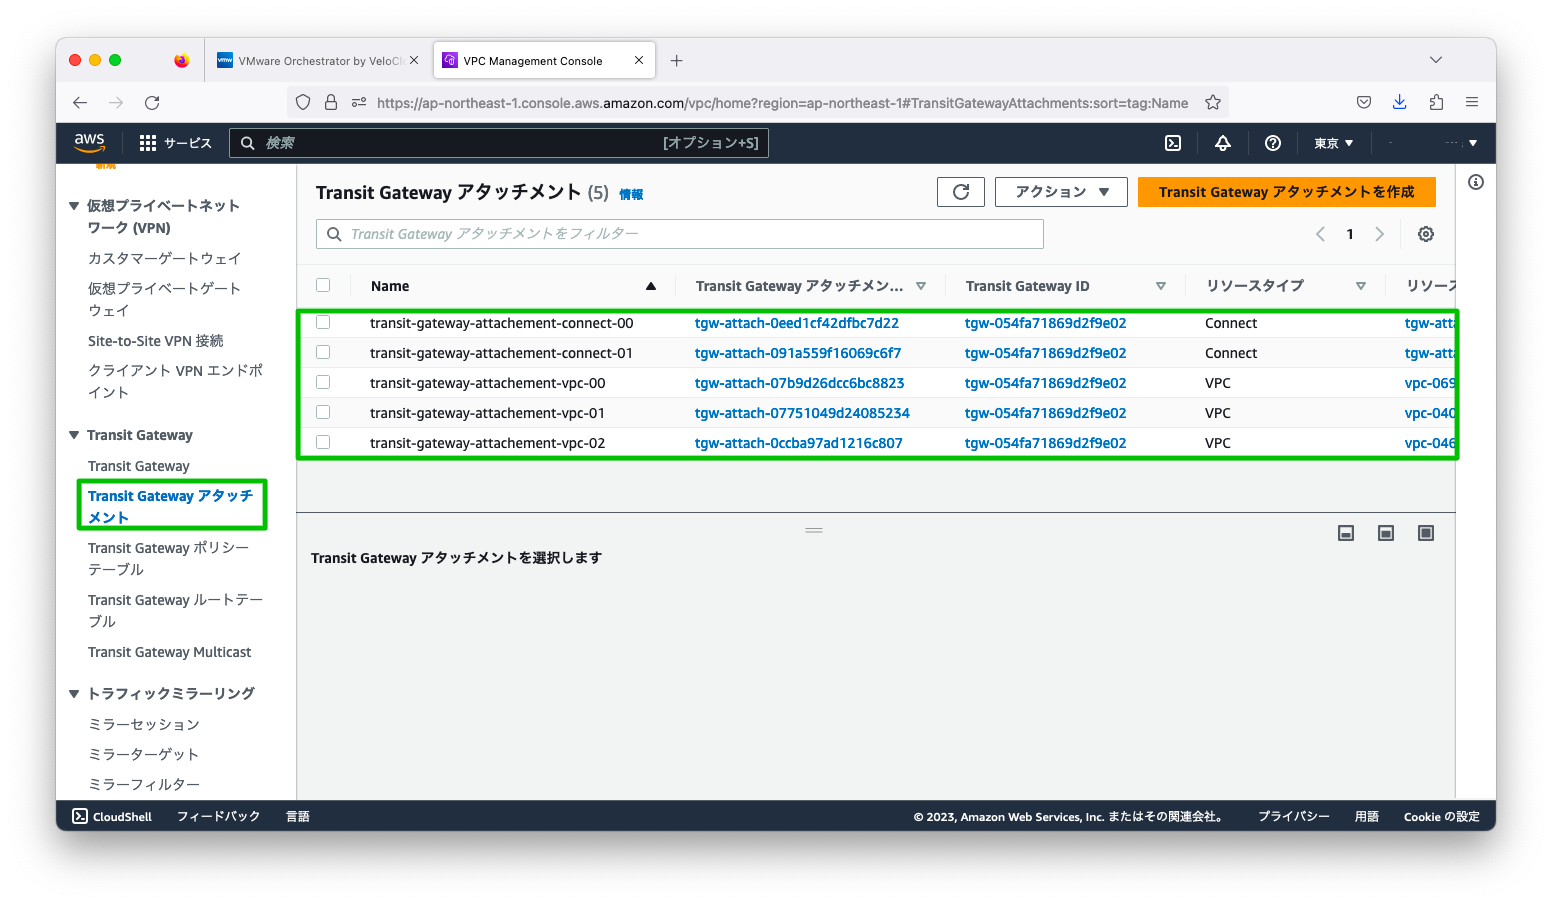Screen dimensions: 1552x905
Task: Collapse the 仮想プライベートネットワーク (VPN) section
Action: pyautogui.click(x=74, y=206)
